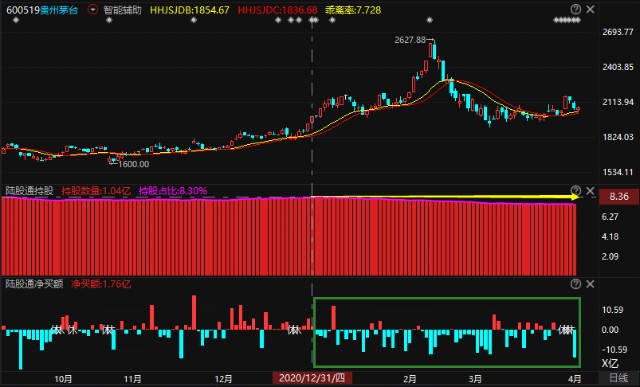Screen dimensions: 640x387
Task: Click the 陆股通净买额 panel title
Action: click(34, 284)
